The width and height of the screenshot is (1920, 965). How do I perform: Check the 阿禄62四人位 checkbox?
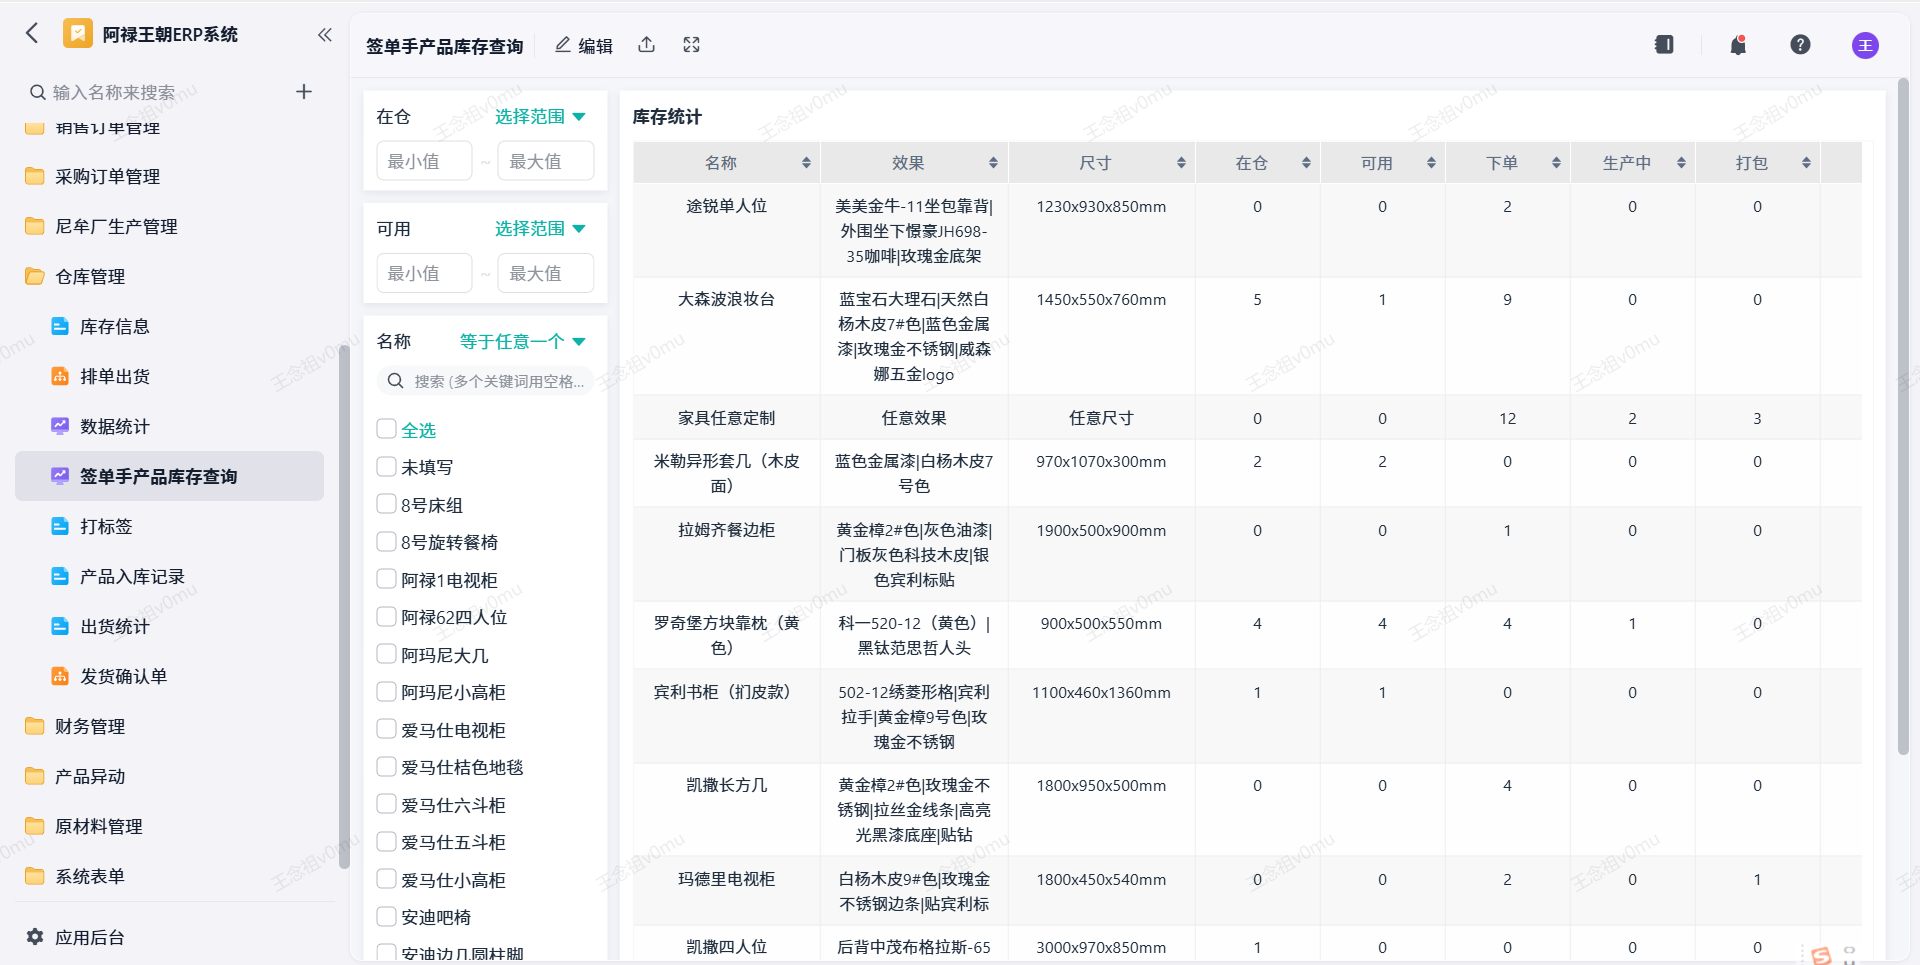[386, 617]
